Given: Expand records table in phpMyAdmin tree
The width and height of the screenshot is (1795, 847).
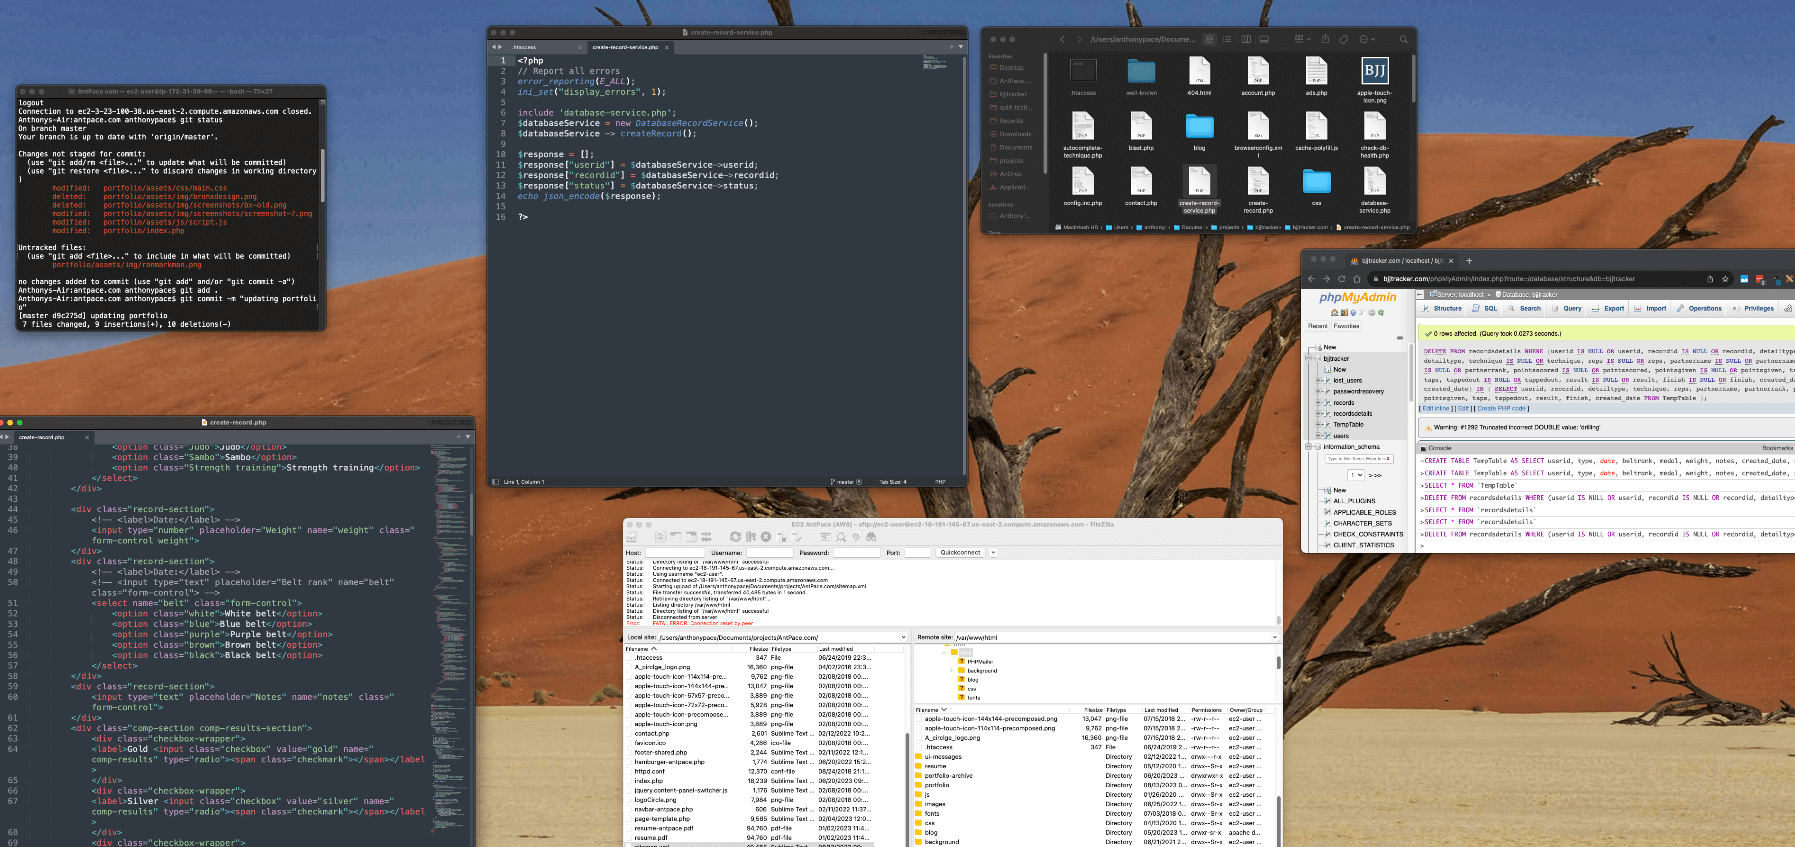Looking at the screenshot, I should pyautogui.click(x=1319, y=403).
